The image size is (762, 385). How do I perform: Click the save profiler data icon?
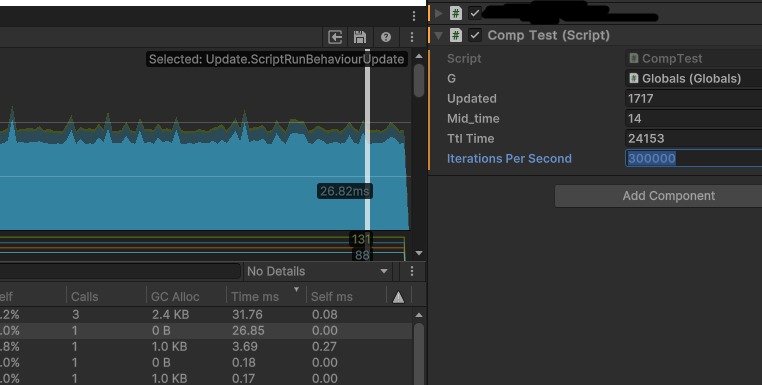(360, 37)
